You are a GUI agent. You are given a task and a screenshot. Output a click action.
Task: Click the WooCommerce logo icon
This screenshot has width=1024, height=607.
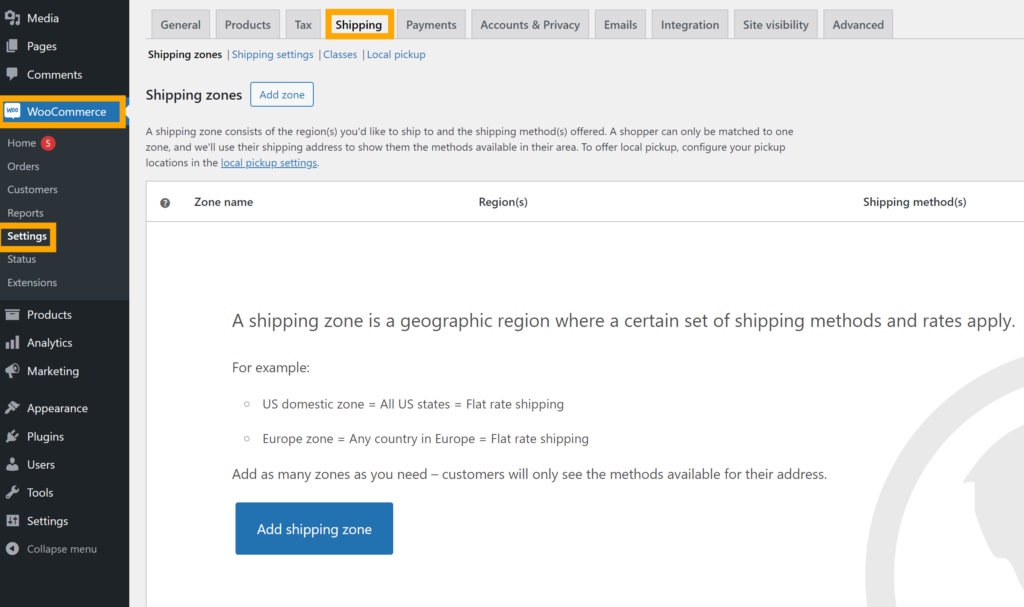(13, 112)
